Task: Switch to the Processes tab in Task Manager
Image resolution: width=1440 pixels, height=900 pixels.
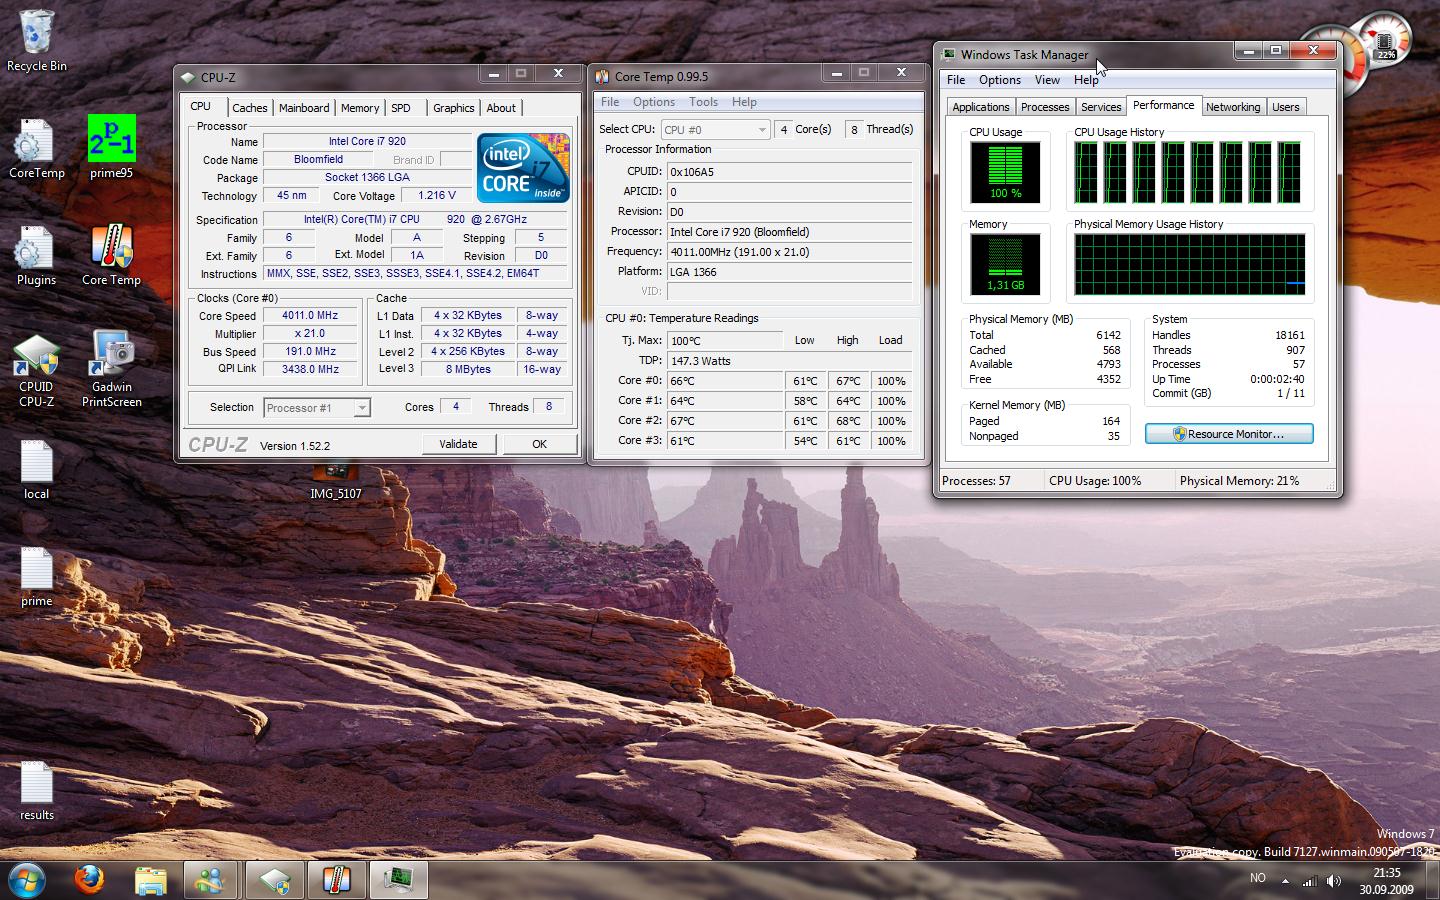Action: coord(1045,107)
